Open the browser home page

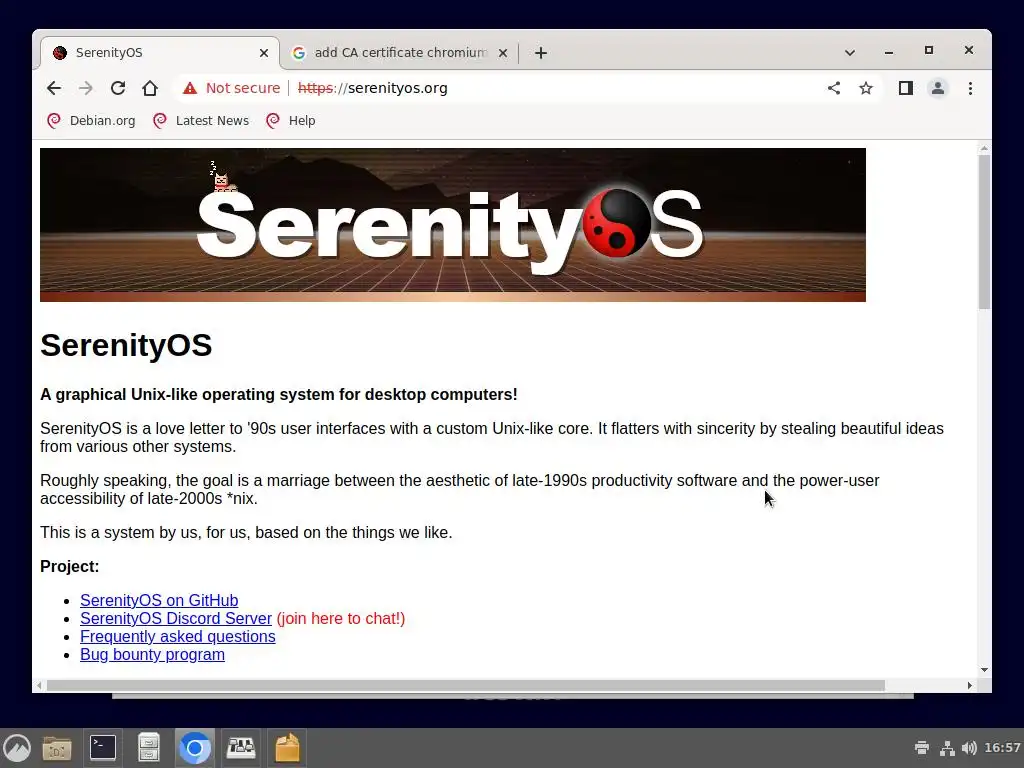point(150,88)
